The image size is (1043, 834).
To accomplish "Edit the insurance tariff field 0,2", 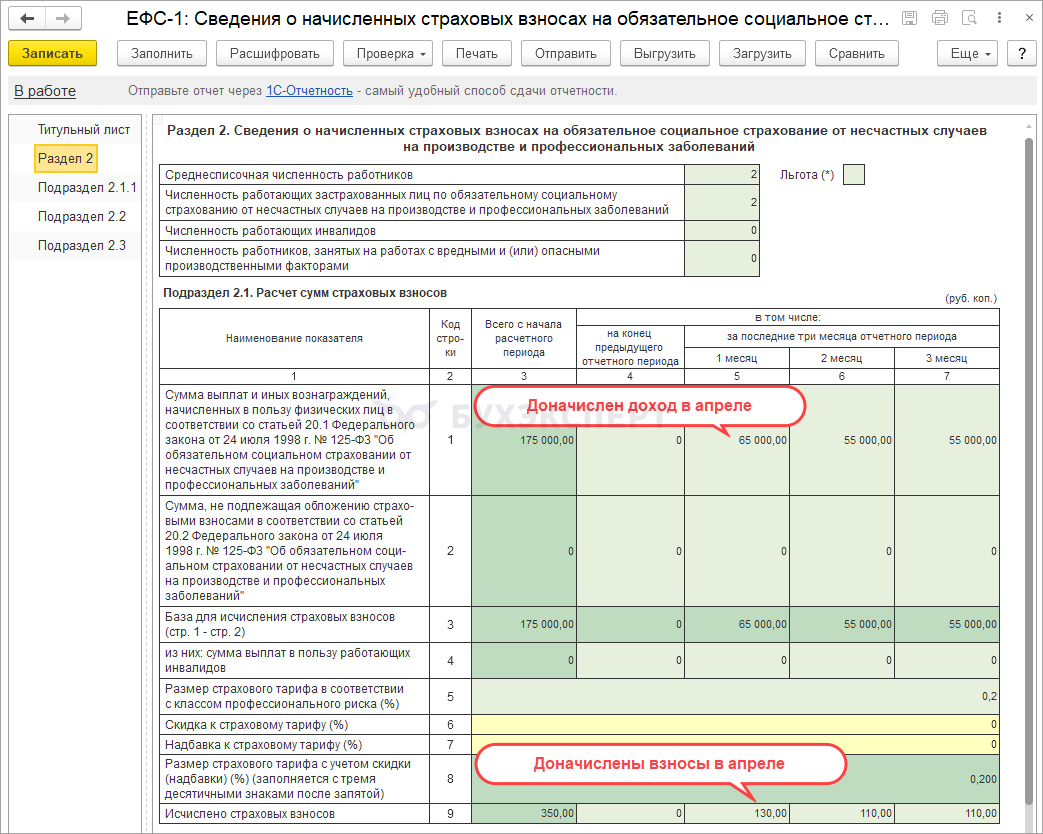I will point(735,696).
